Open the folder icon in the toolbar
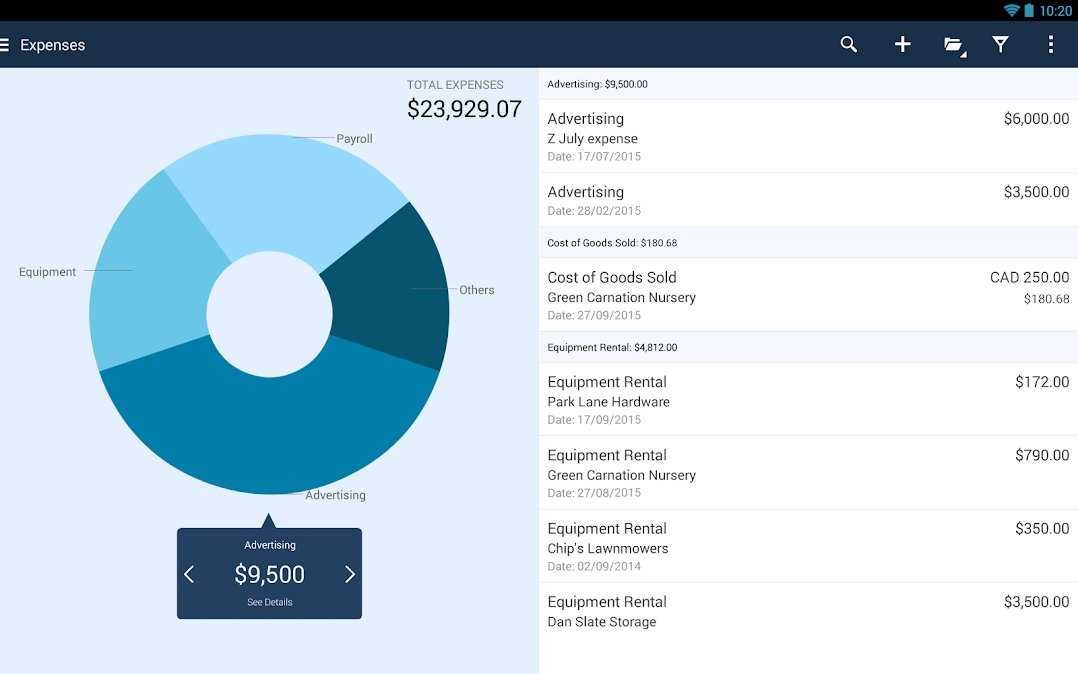This screenshot has width=1078, height=674. click(x=953, y=44)
